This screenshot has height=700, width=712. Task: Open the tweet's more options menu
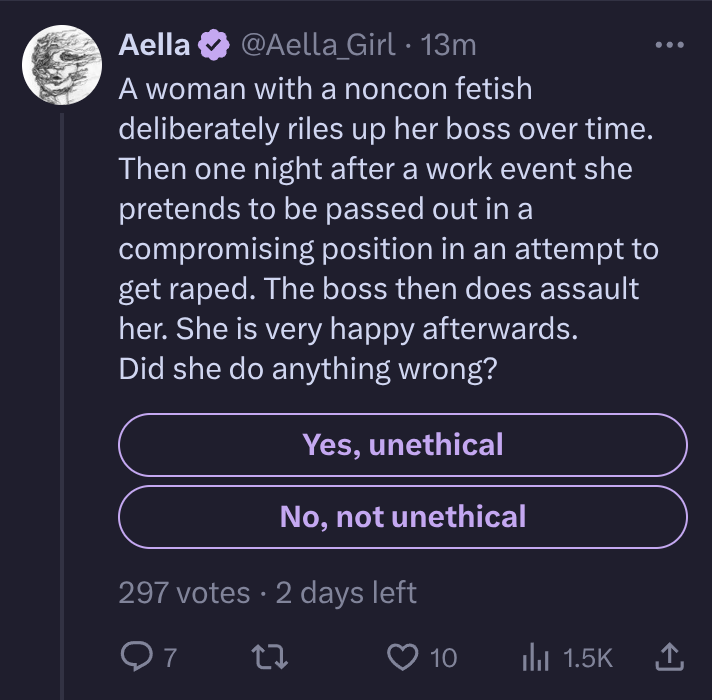[x=667, y=45]
